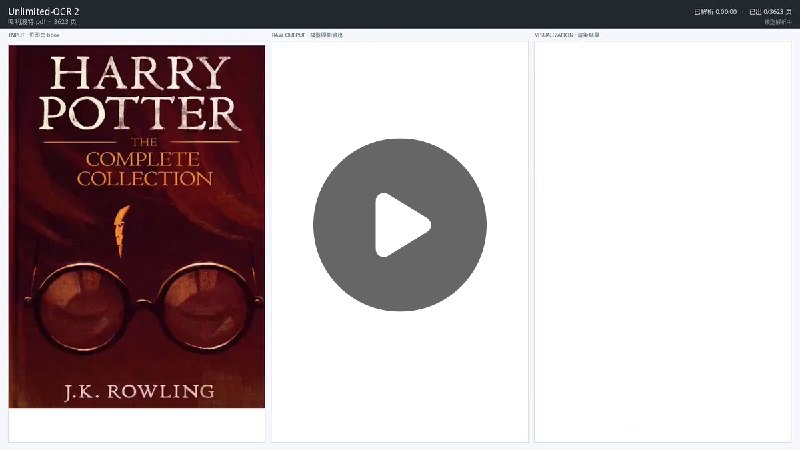Click the VISUALIZATION panel header label
The height and width of the screenshot is (450, 800).
click(567, 35)
